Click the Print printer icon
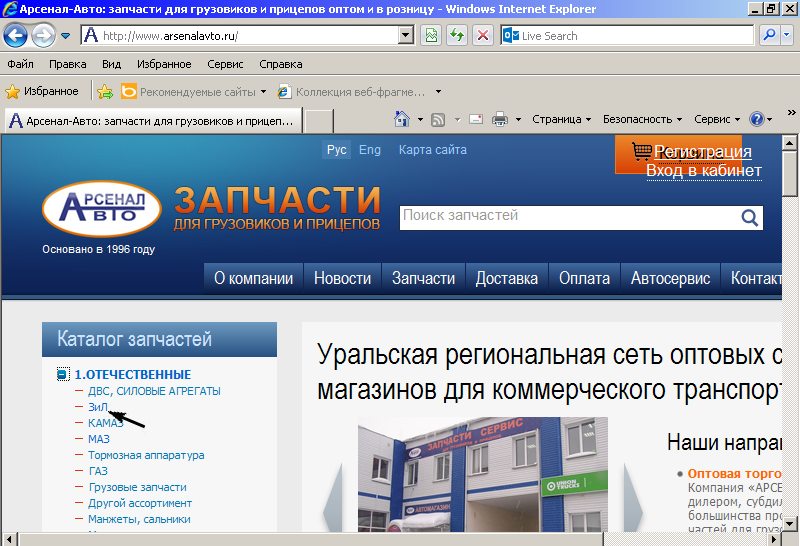Image resolution: width=800 pixels, height=546 pixels. tap(499, 119)
